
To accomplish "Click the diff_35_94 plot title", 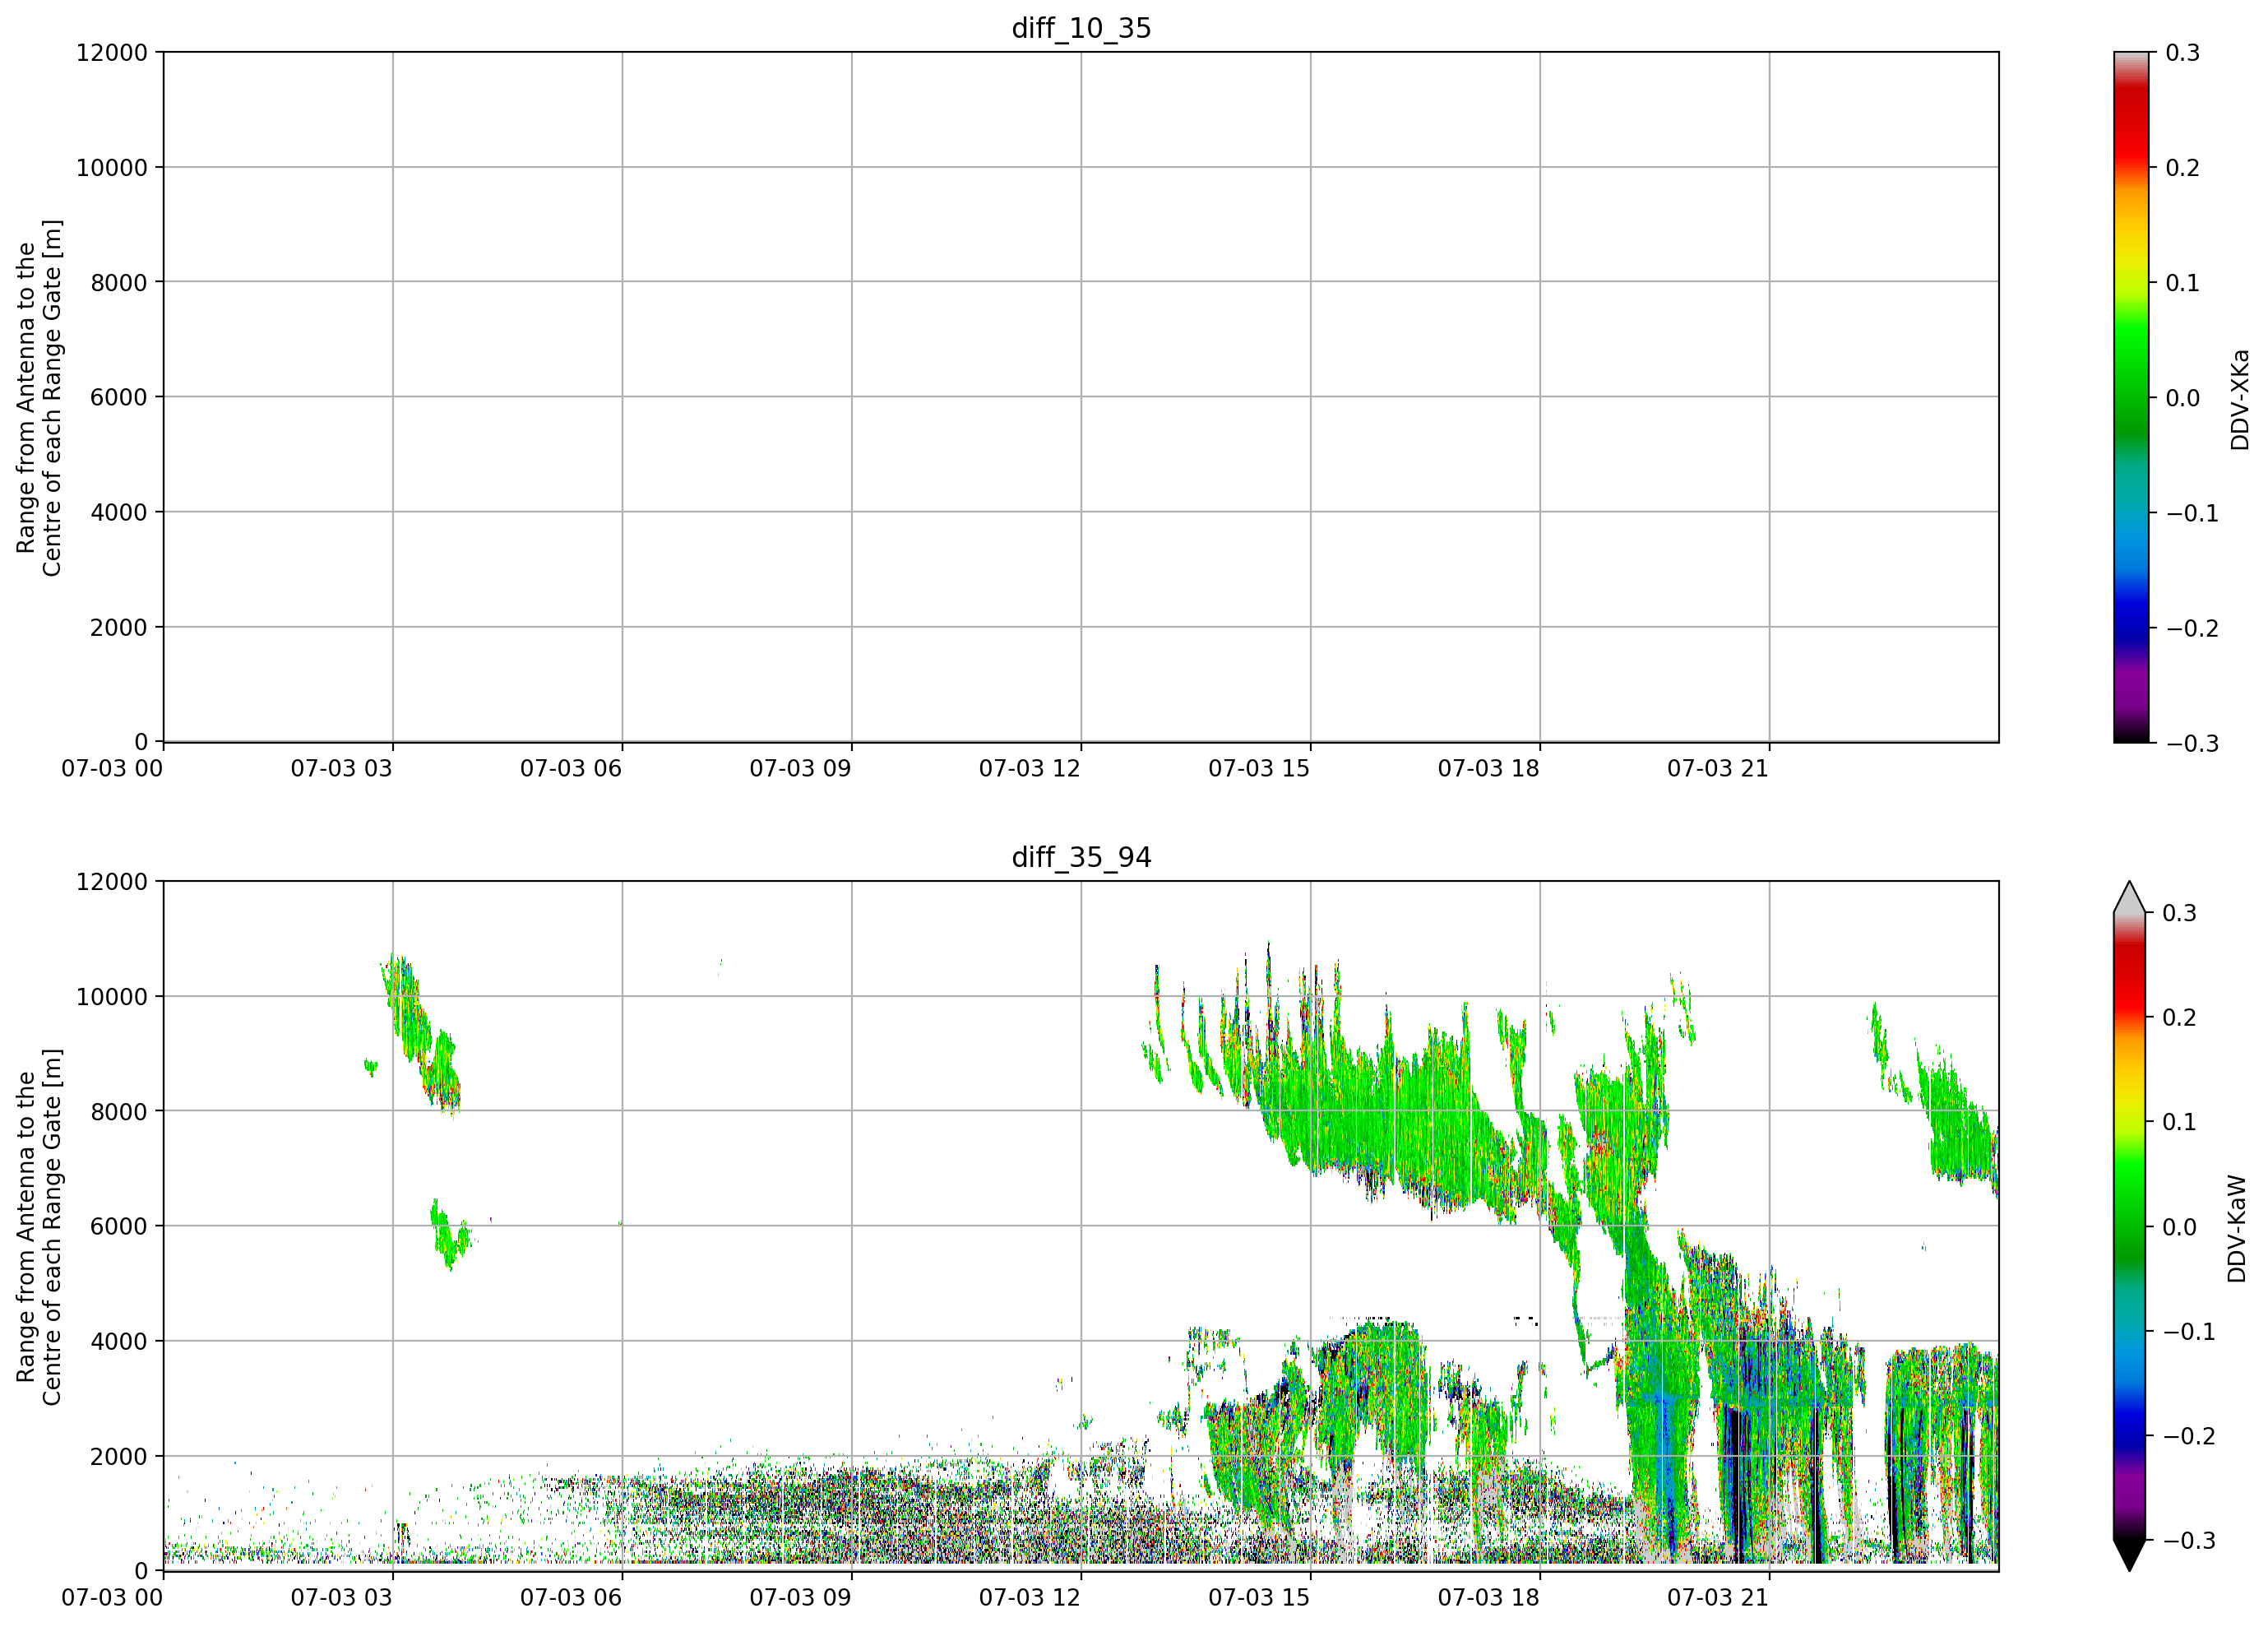I will [1081, 857].
